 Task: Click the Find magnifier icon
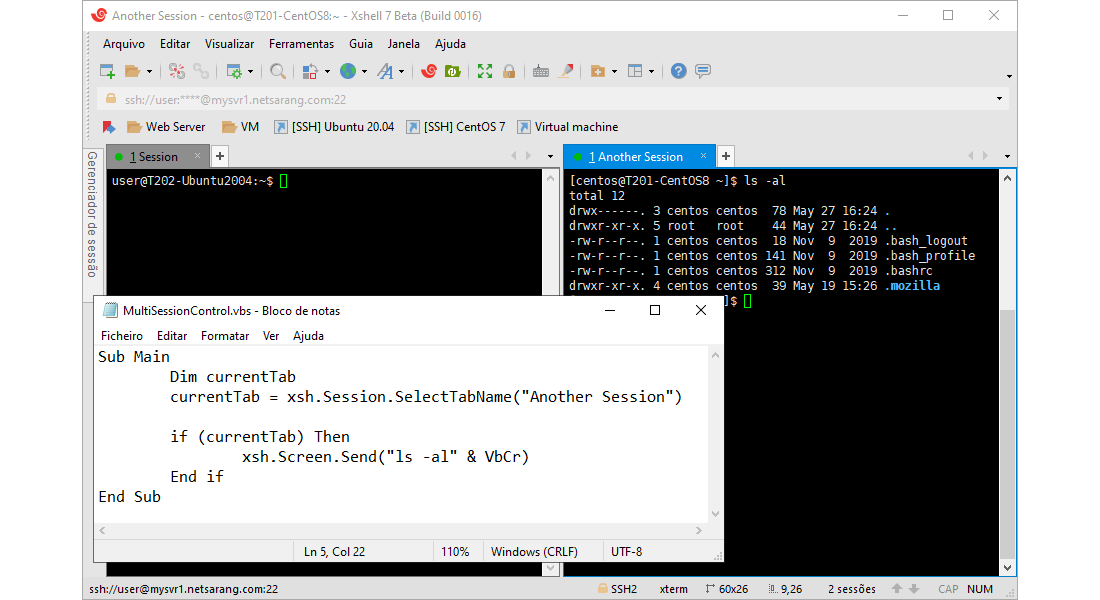click(x=278, y=71)
